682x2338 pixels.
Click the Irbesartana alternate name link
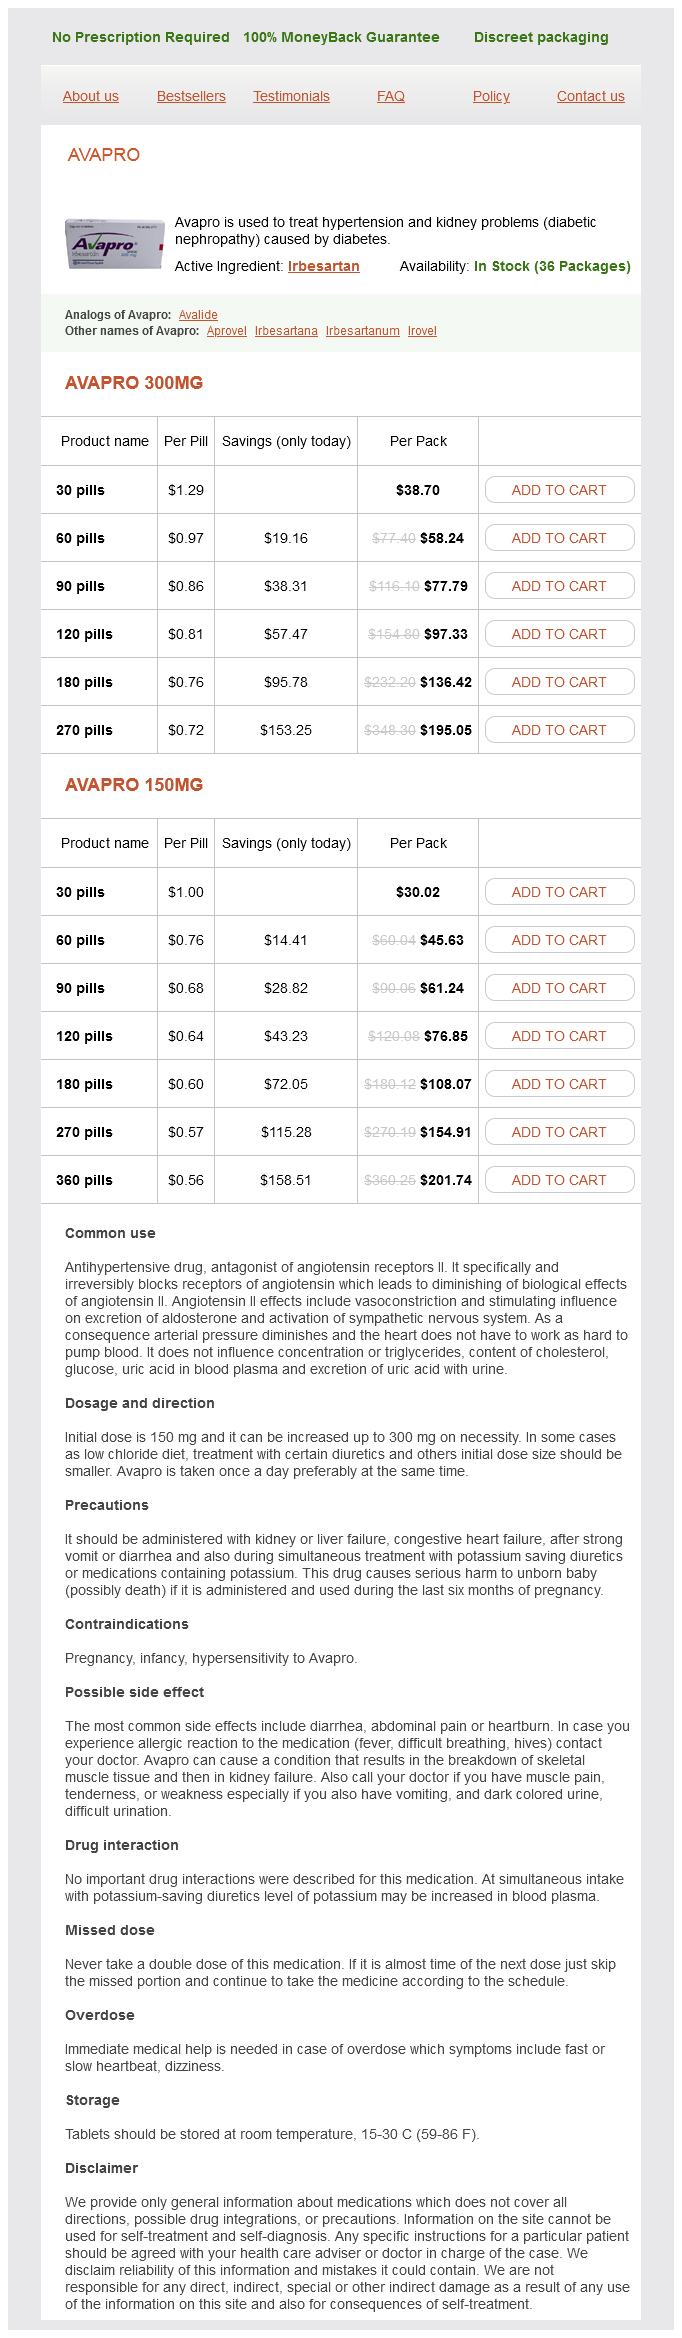coord(286,331)
